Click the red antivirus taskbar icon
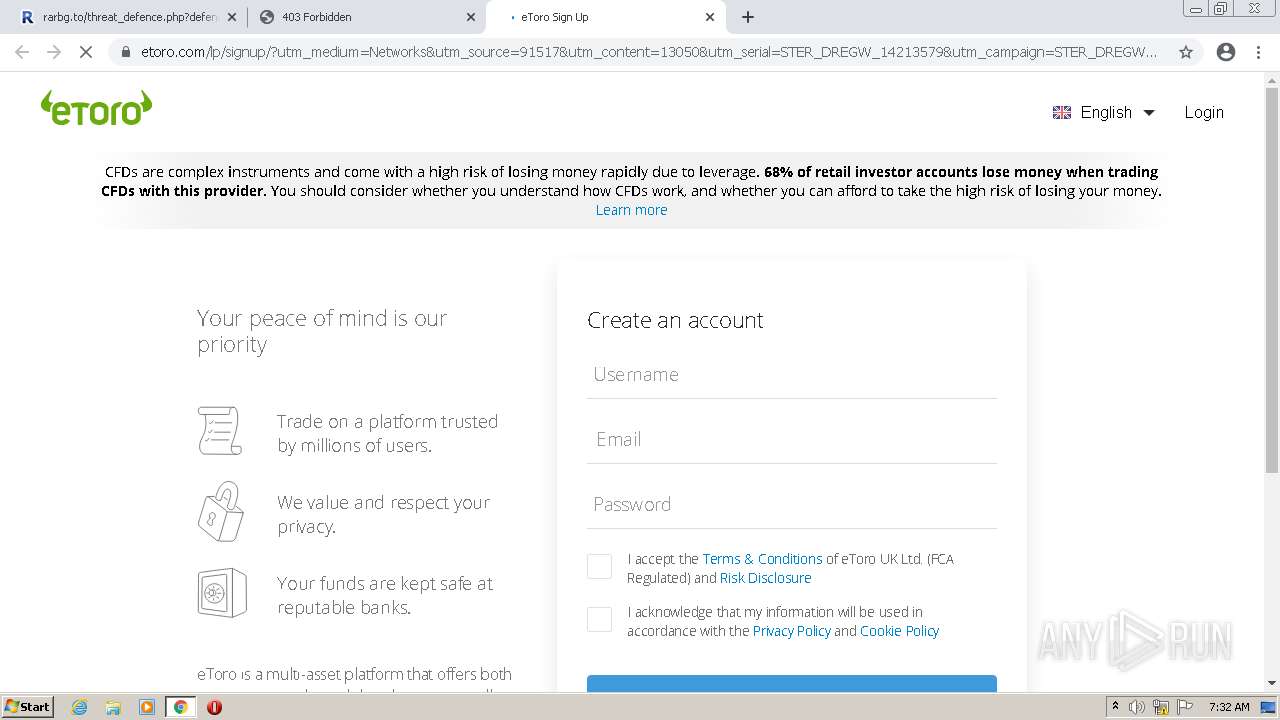1280x720 pixels. (x=214, y=707)
